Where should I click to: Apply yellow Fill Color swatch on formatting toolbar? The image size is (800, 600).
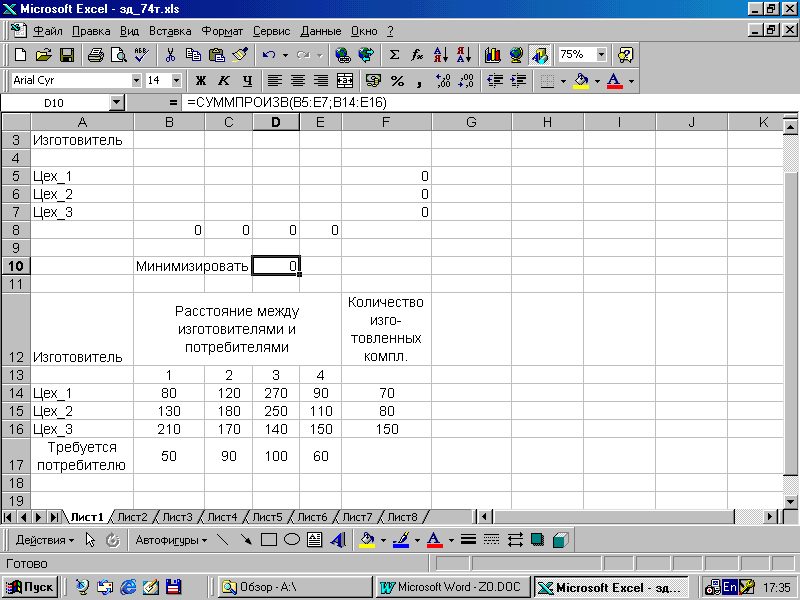click(581, 81)
